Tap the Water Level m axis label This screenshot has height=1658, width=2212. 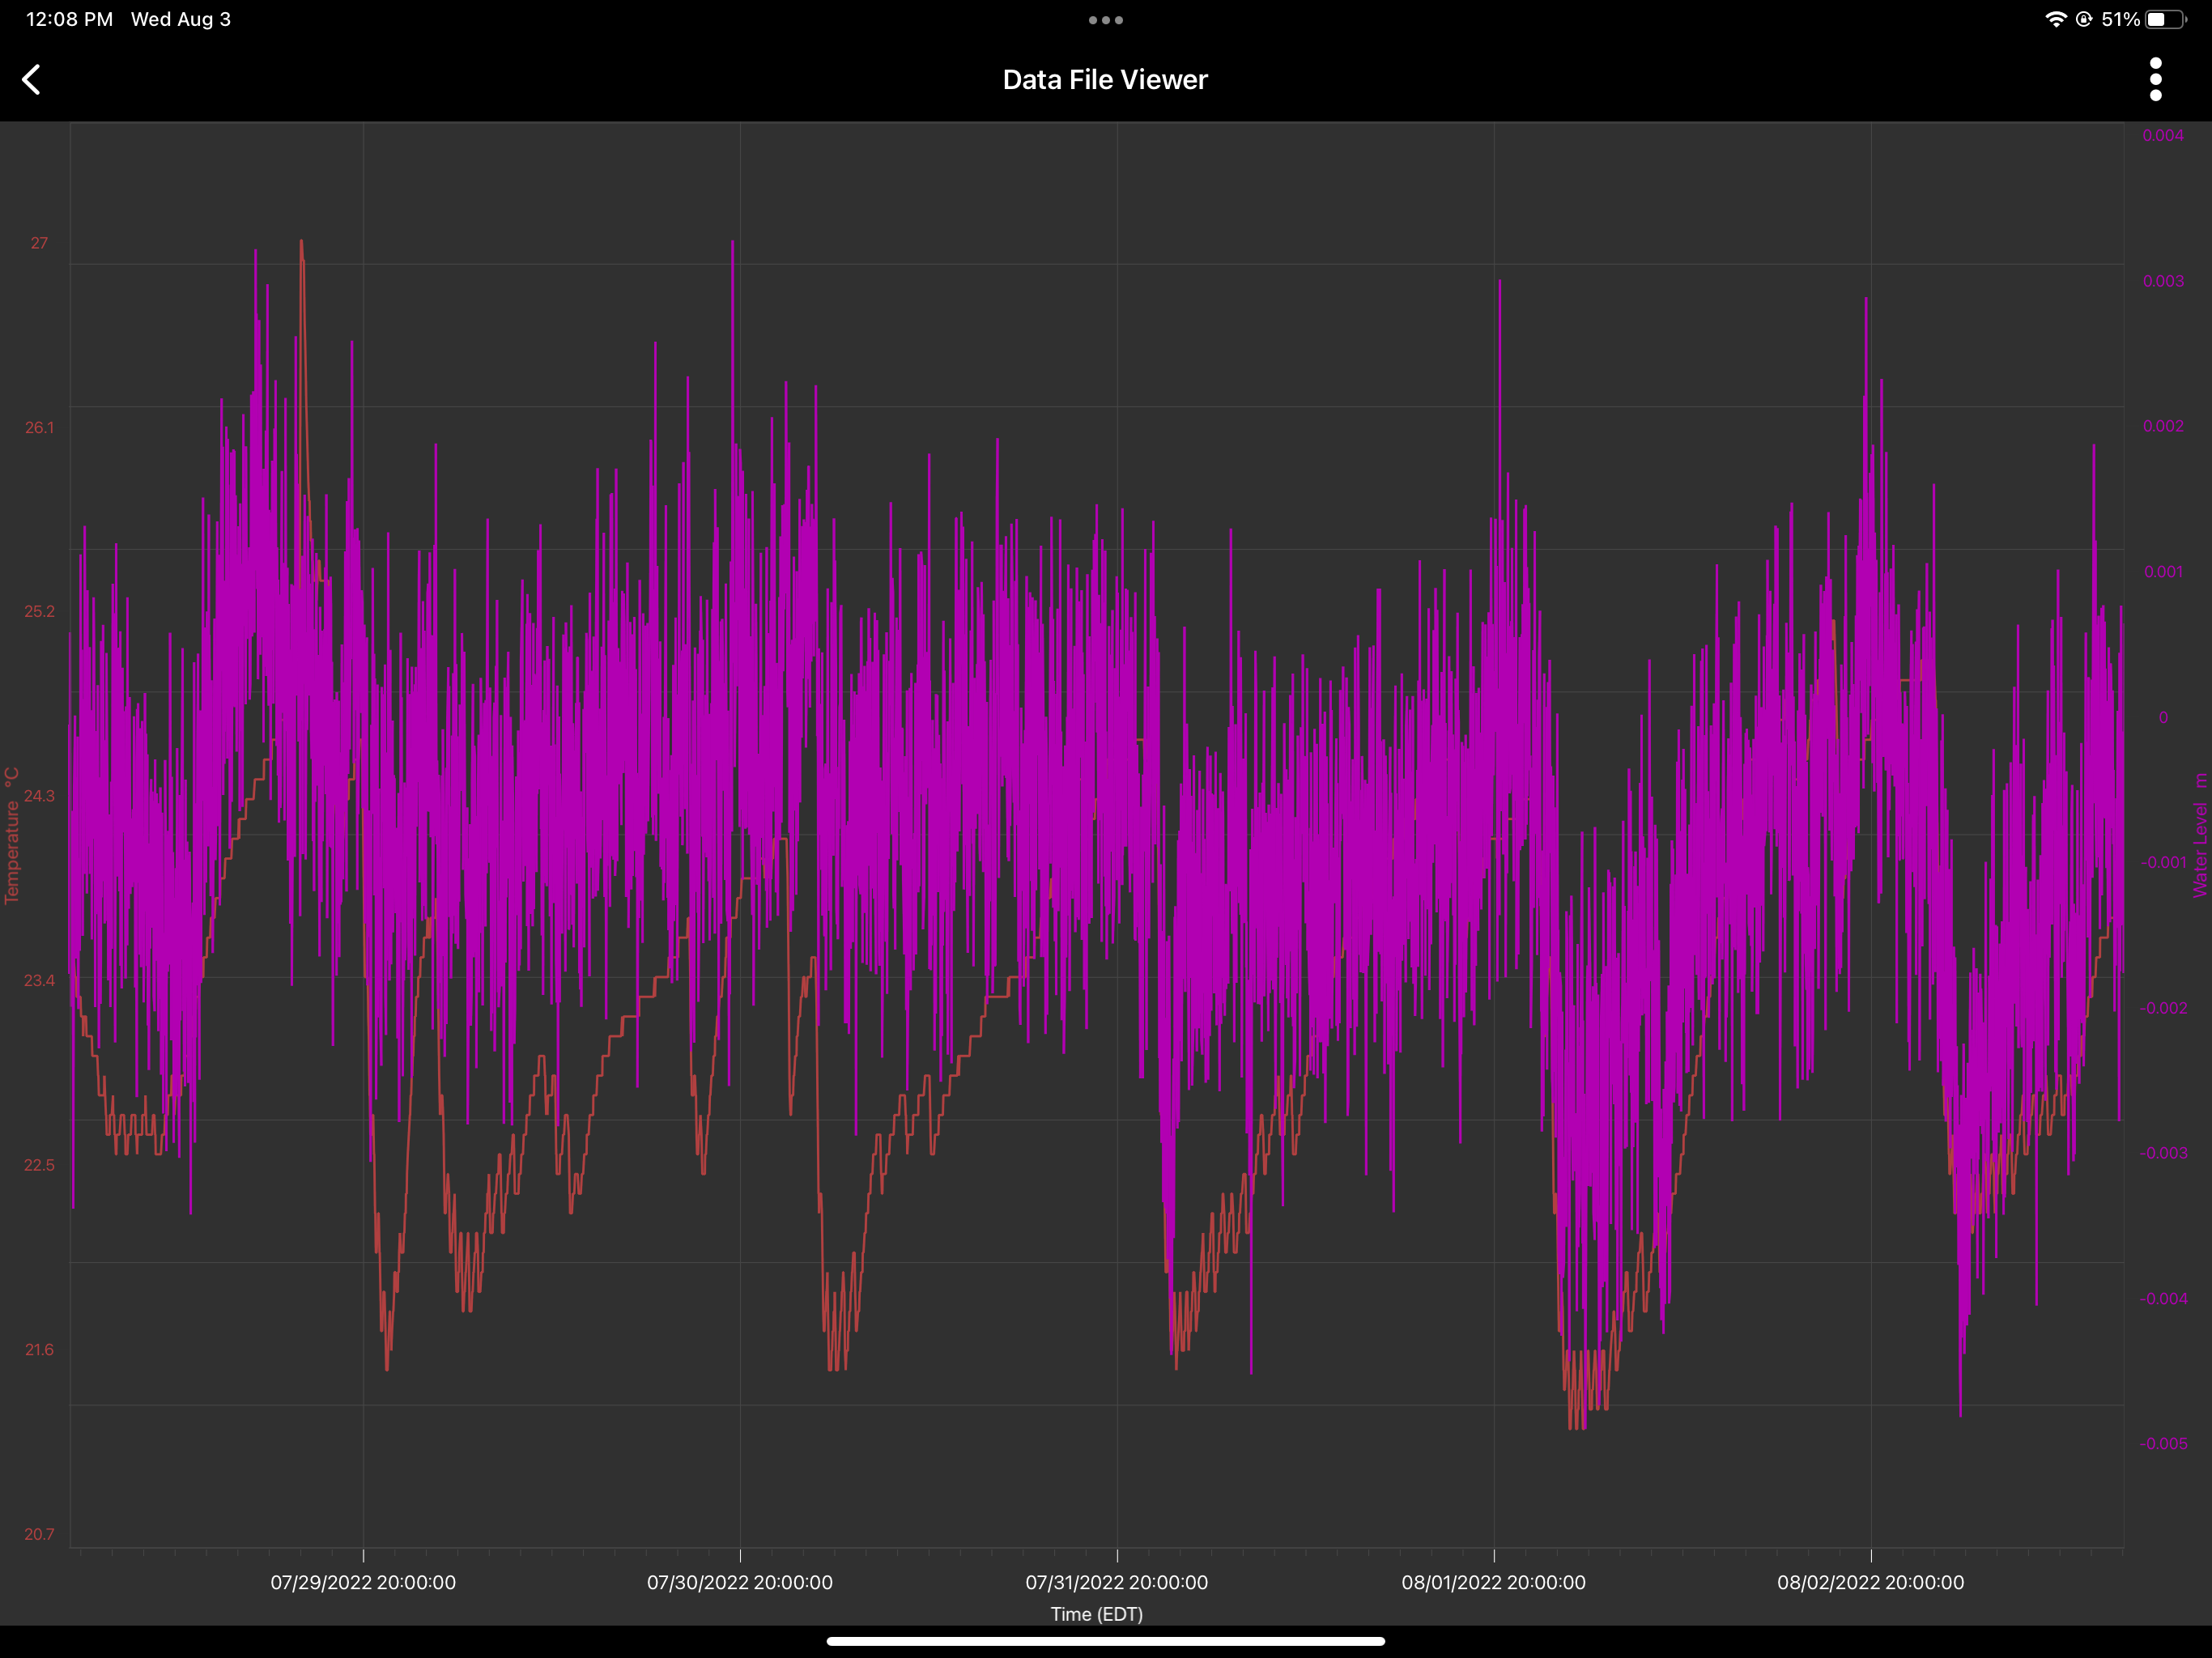[2200, 835]
